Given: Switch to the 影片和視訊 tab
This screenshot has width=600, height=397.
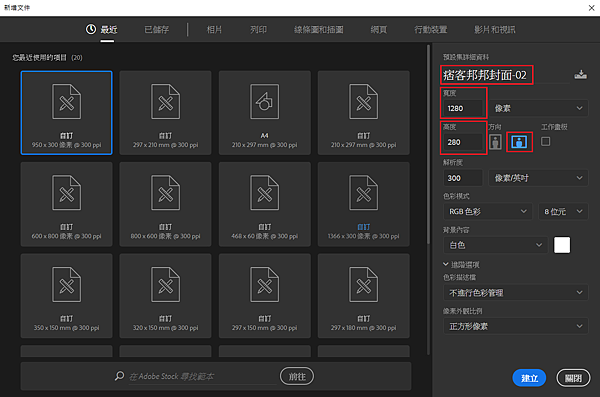Looking at the screenshot, I should pos(495,29).
